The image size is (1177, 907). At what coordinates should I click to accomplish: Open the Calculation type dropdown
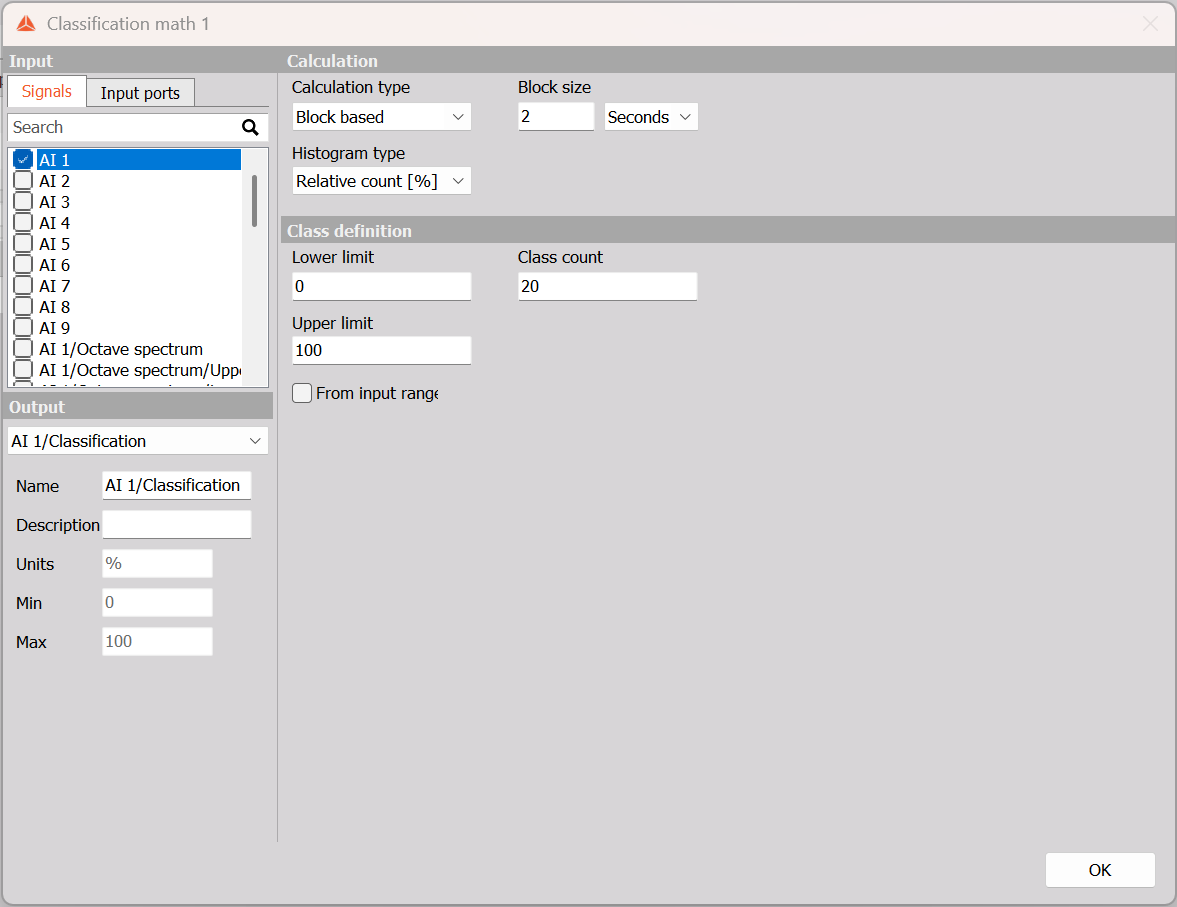(381, 117)
